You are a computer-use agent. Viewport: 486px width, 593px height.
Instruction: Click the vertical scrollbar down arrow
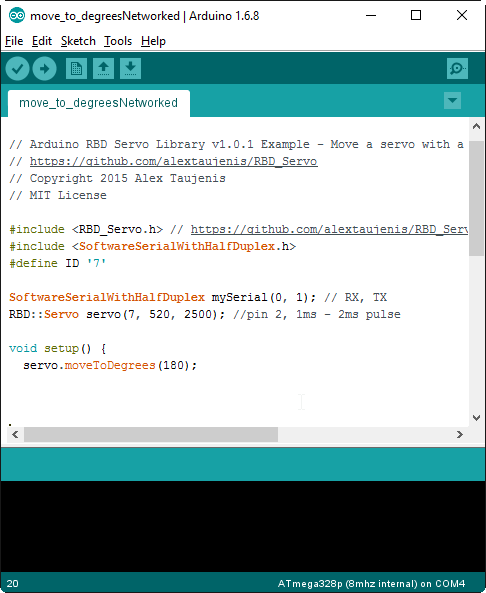click(477, 418)
